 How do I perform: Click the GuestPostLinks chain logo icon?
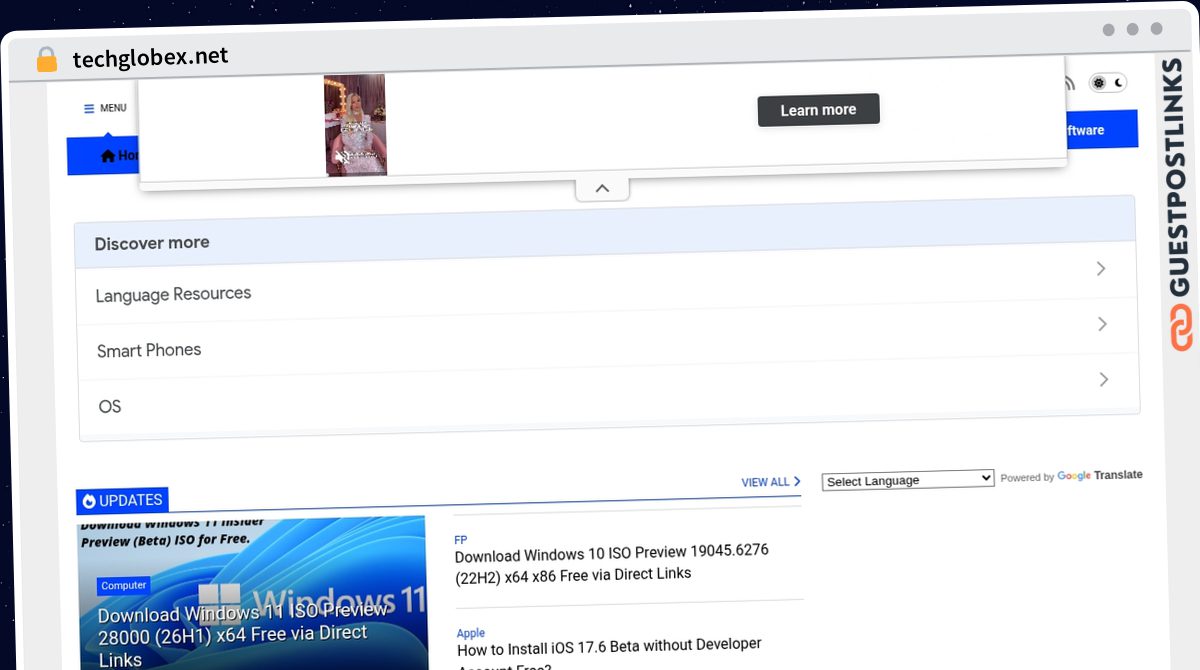point(1181,329)
